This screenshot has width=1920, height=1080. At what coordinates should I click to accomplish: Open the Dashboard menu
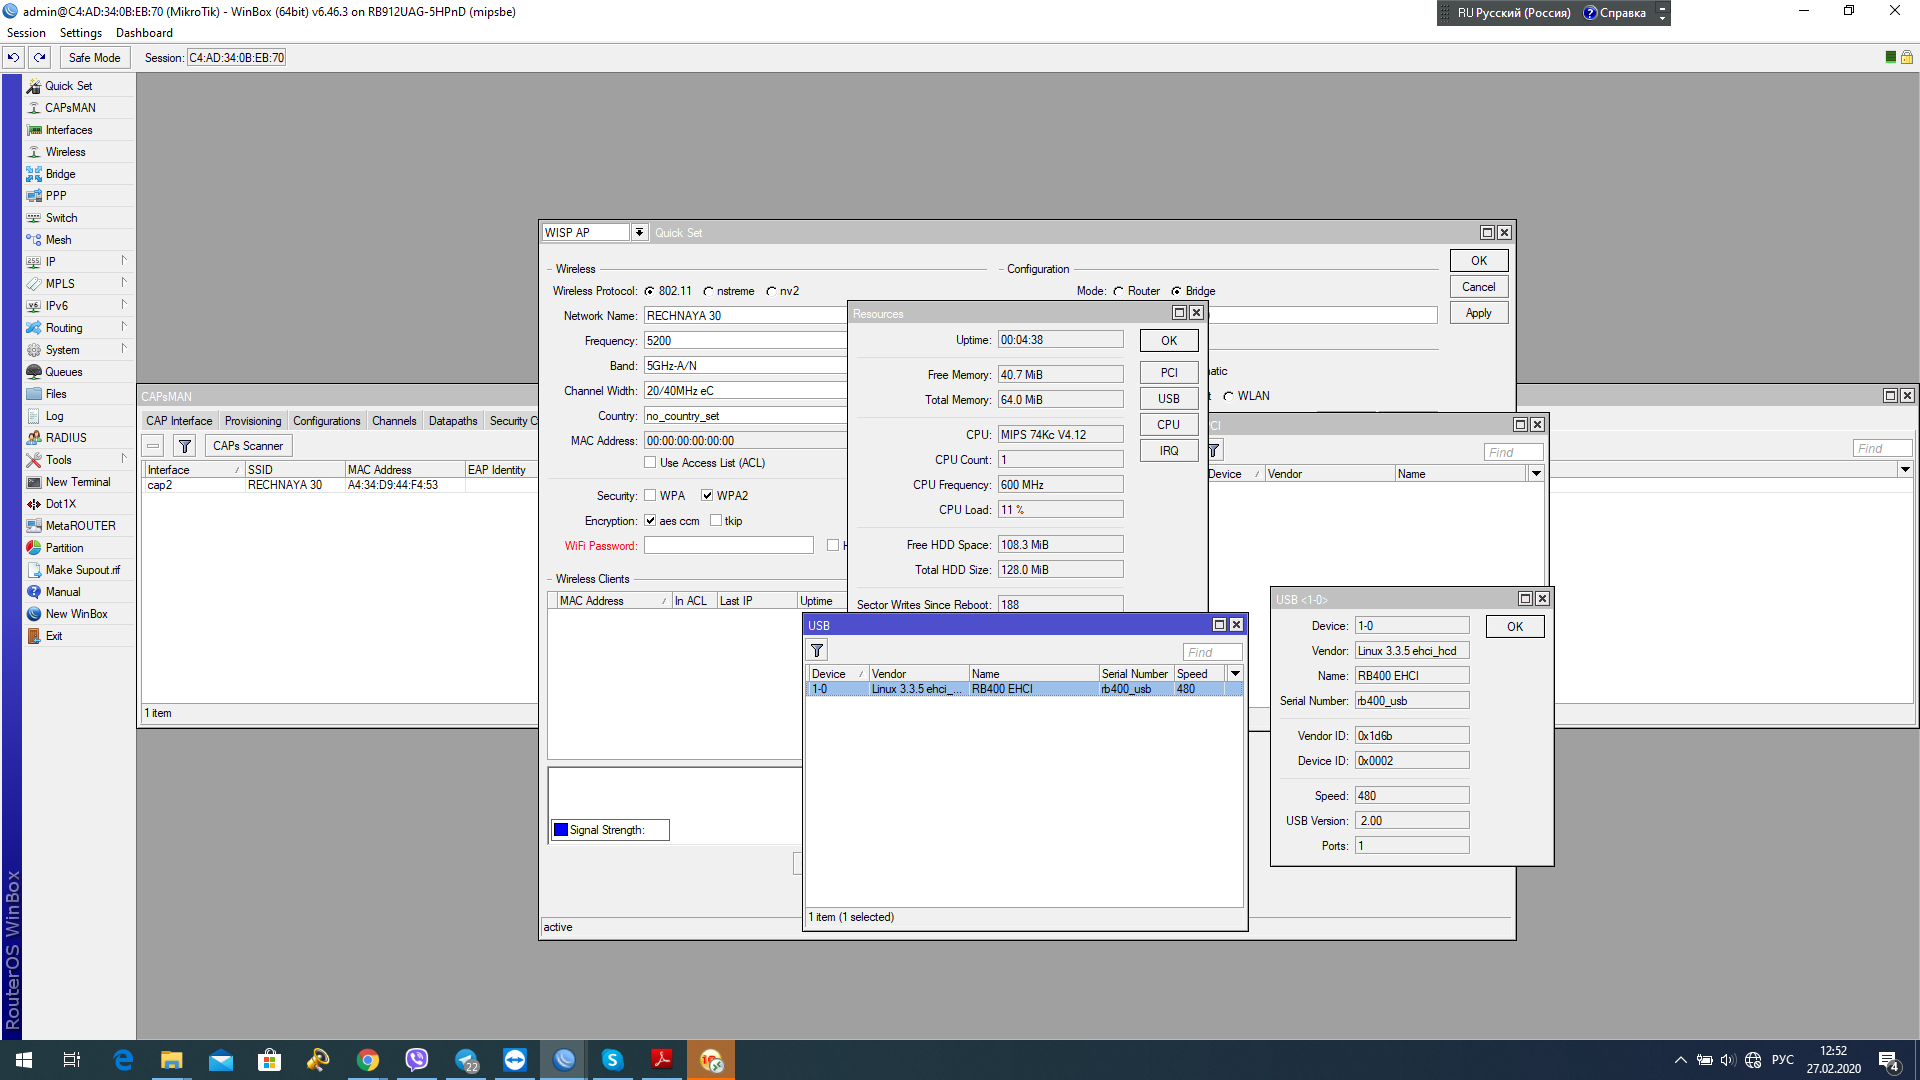pyautogui.click(x=144, y=33)
